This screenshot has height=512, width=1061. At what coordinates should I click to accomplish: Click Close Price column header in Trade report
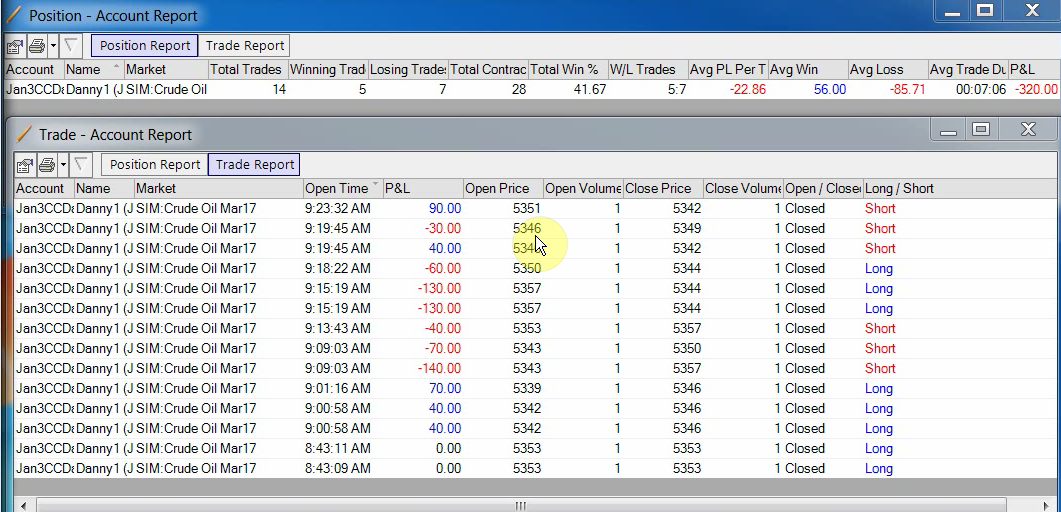tap(662, 189)
